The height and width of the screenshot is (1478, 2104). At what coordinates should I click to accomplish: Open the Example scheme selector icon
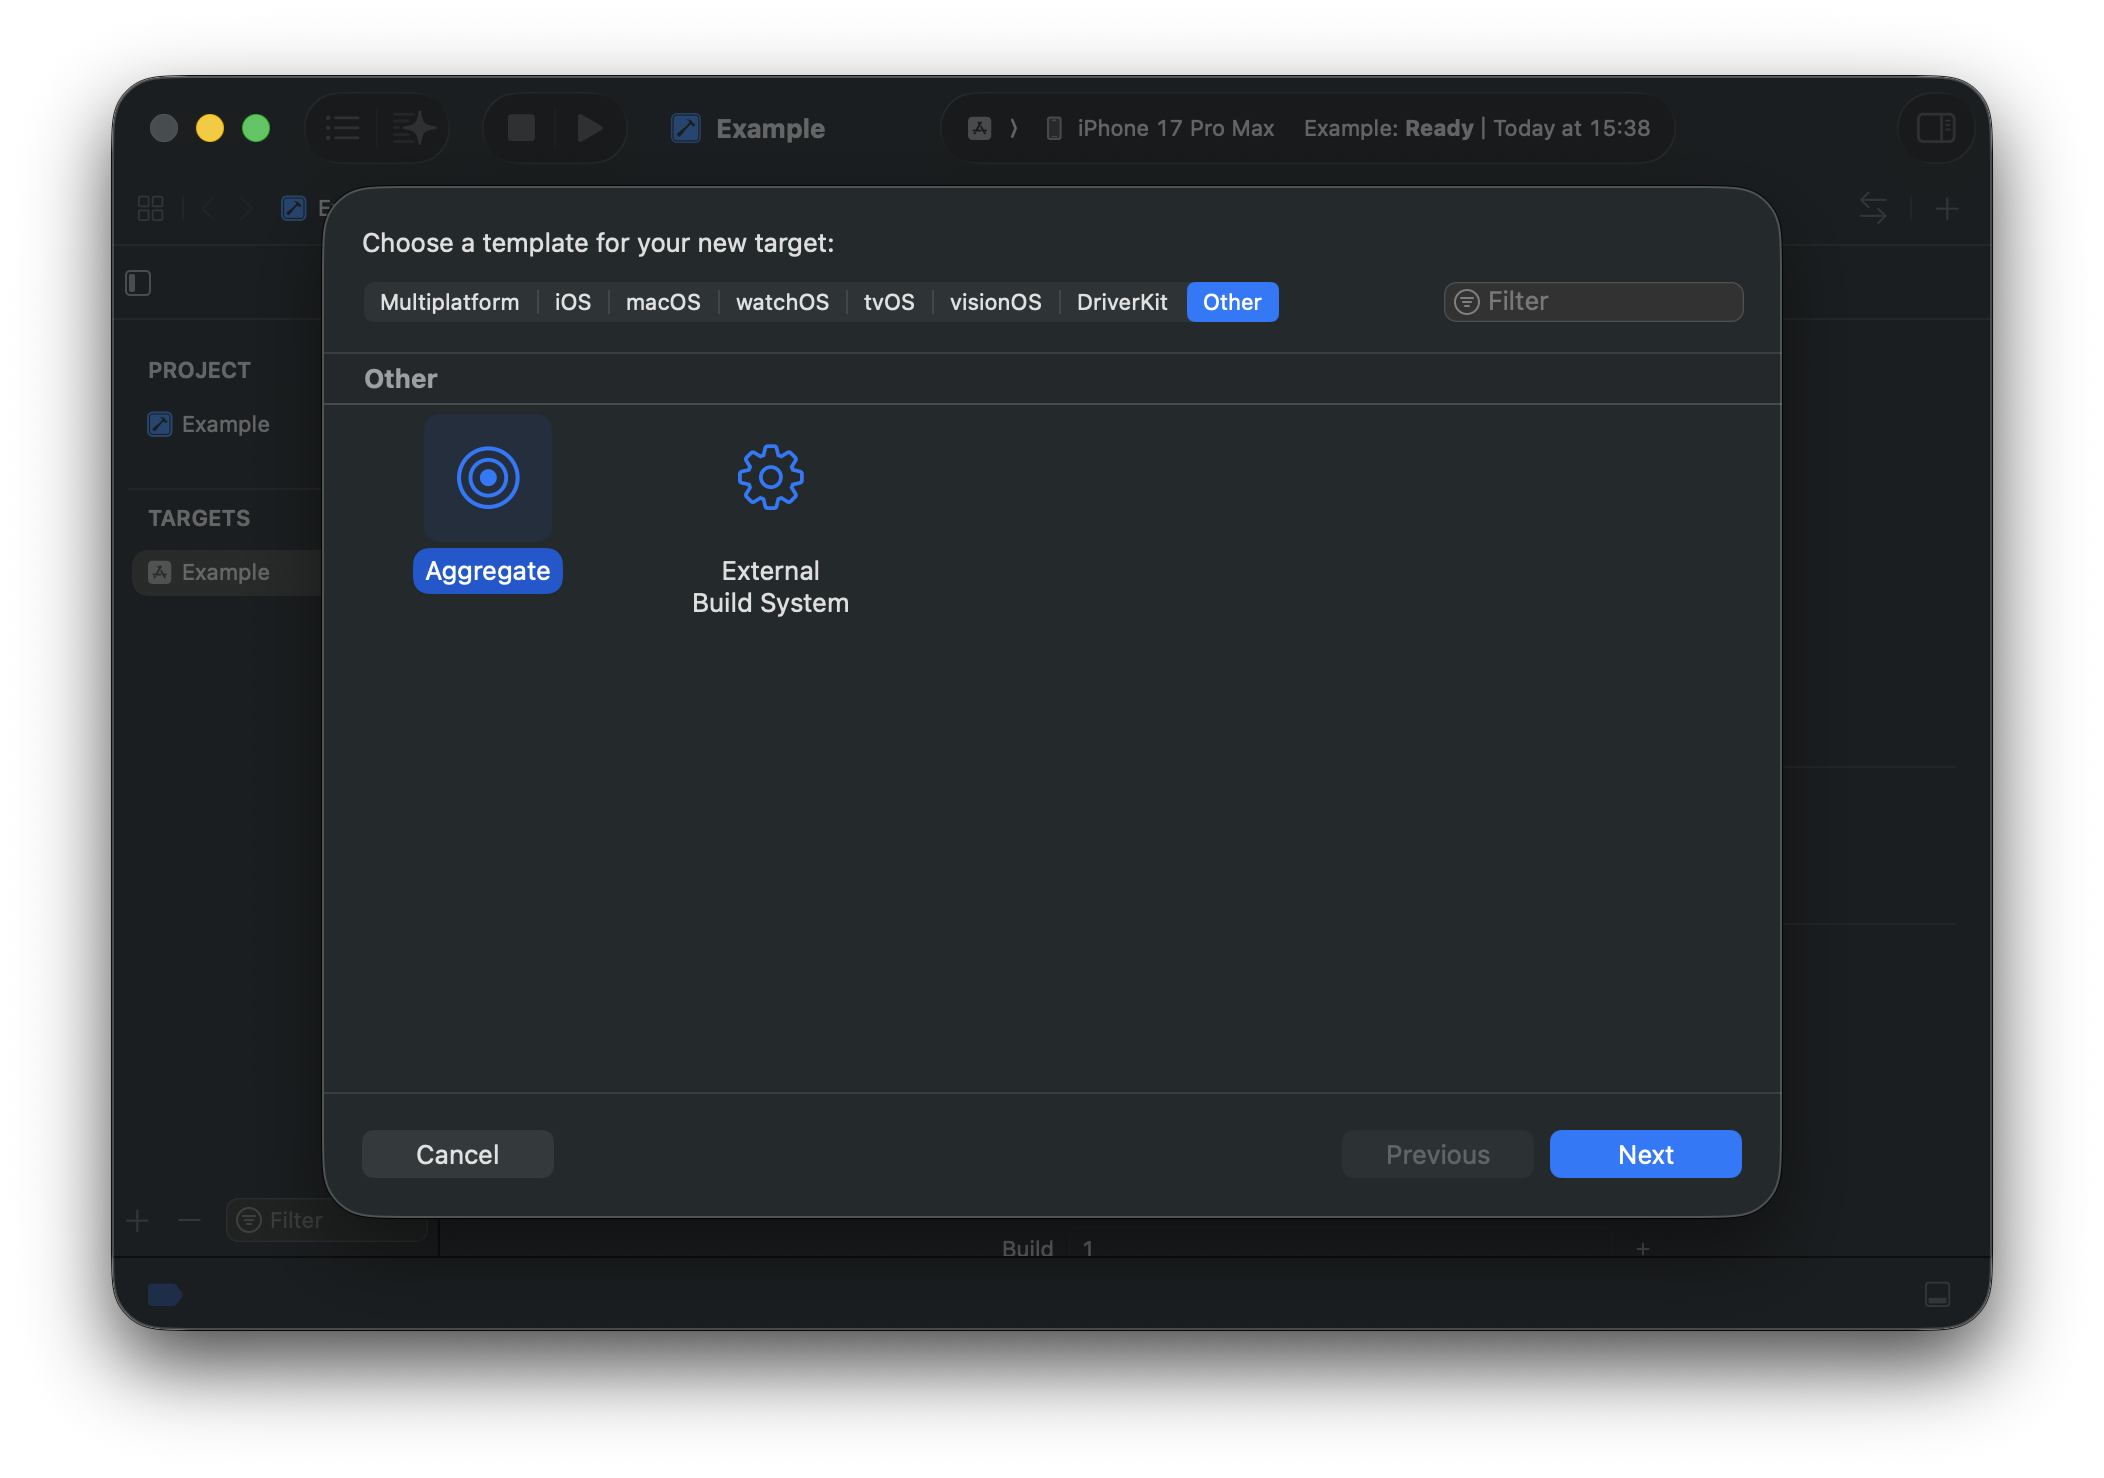pyautogui.click(x=980, y=128)
